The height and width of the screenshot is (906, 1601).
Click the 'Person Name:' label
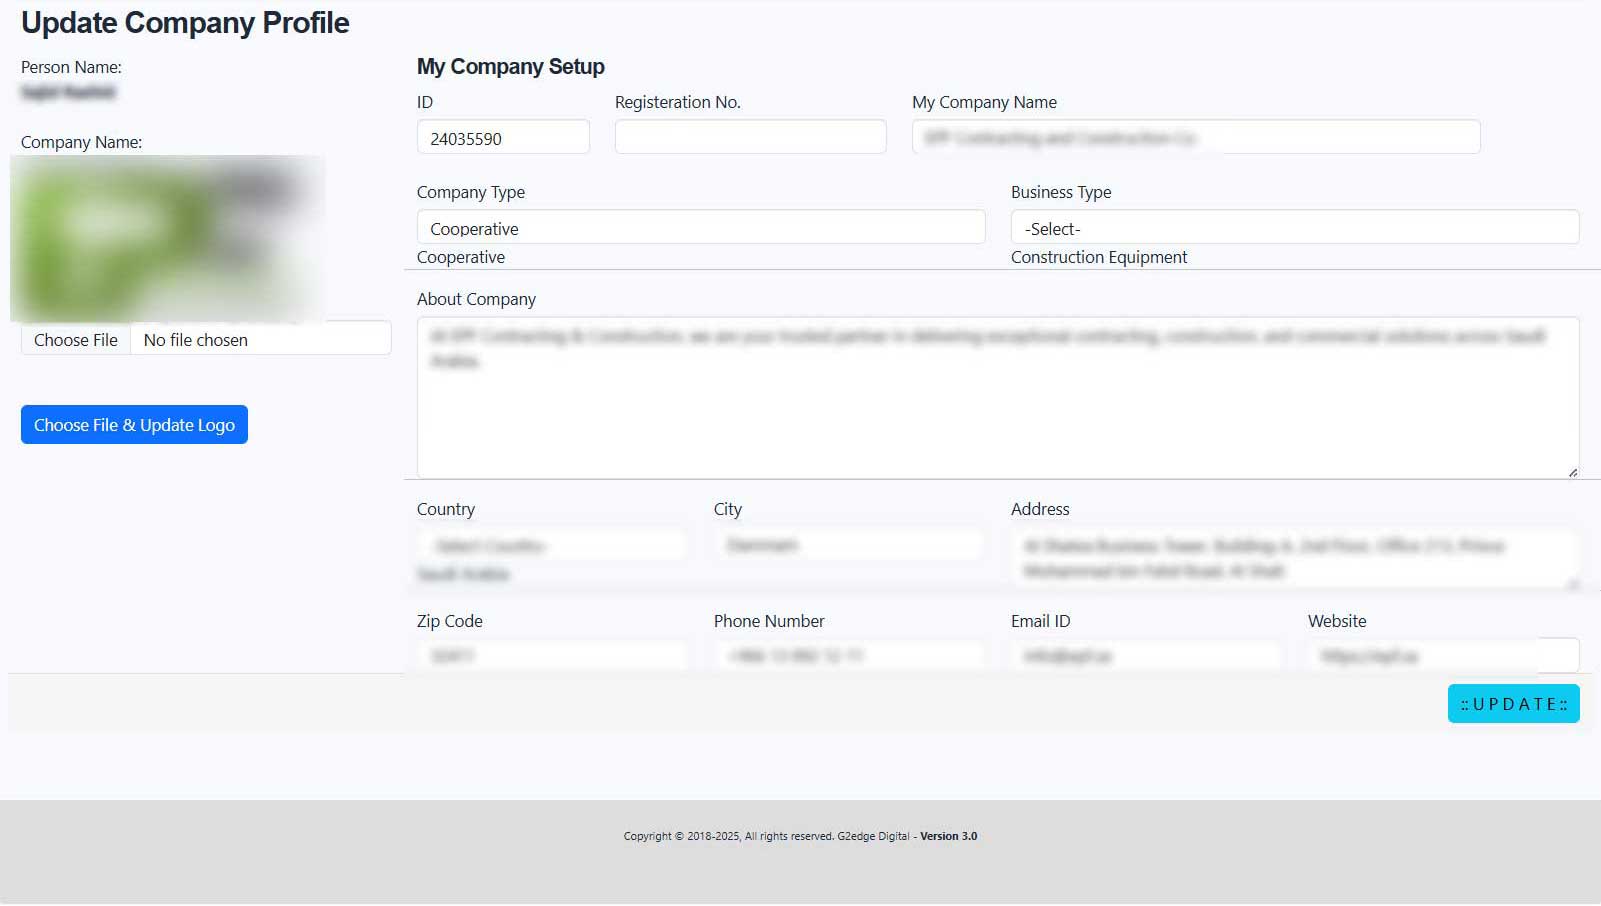(71, 67)
